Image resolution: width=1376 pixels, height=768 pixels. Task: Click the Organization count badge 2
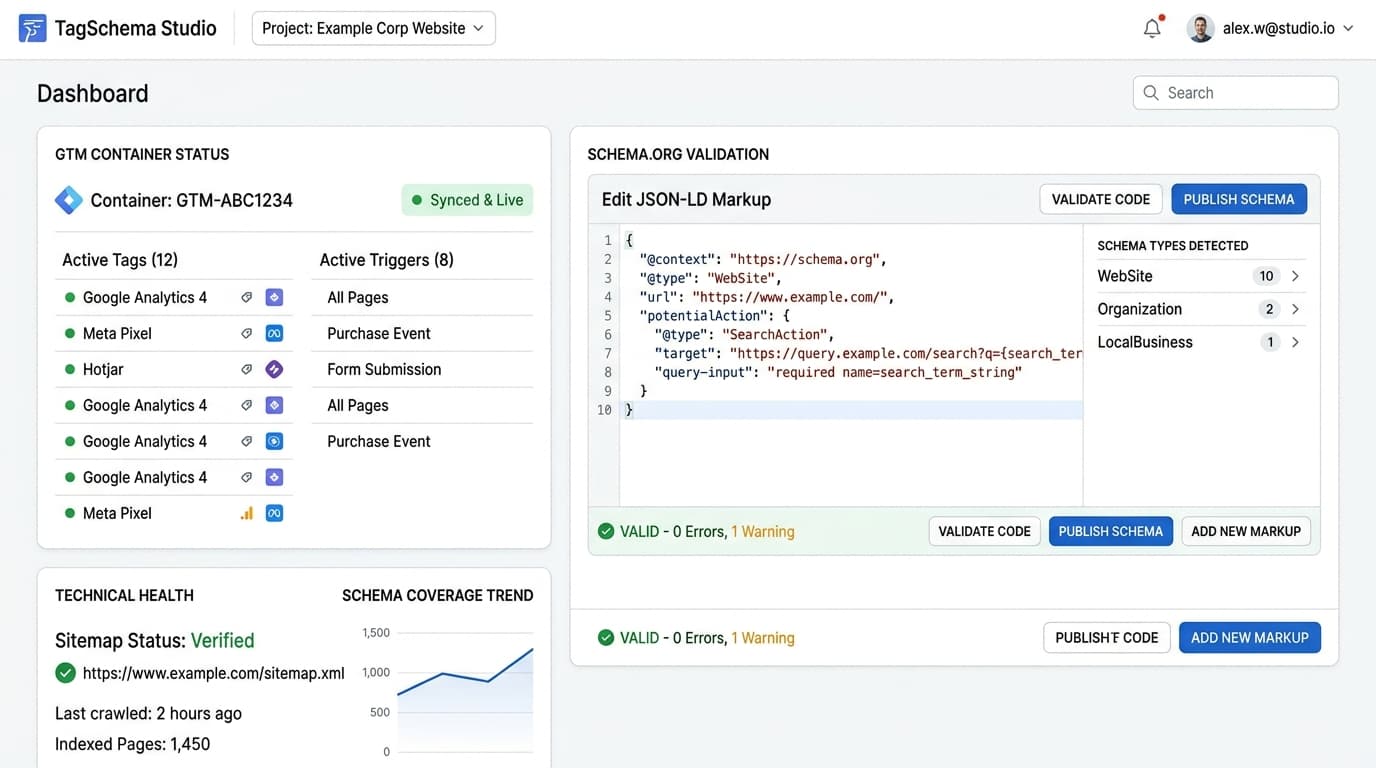1270,309
